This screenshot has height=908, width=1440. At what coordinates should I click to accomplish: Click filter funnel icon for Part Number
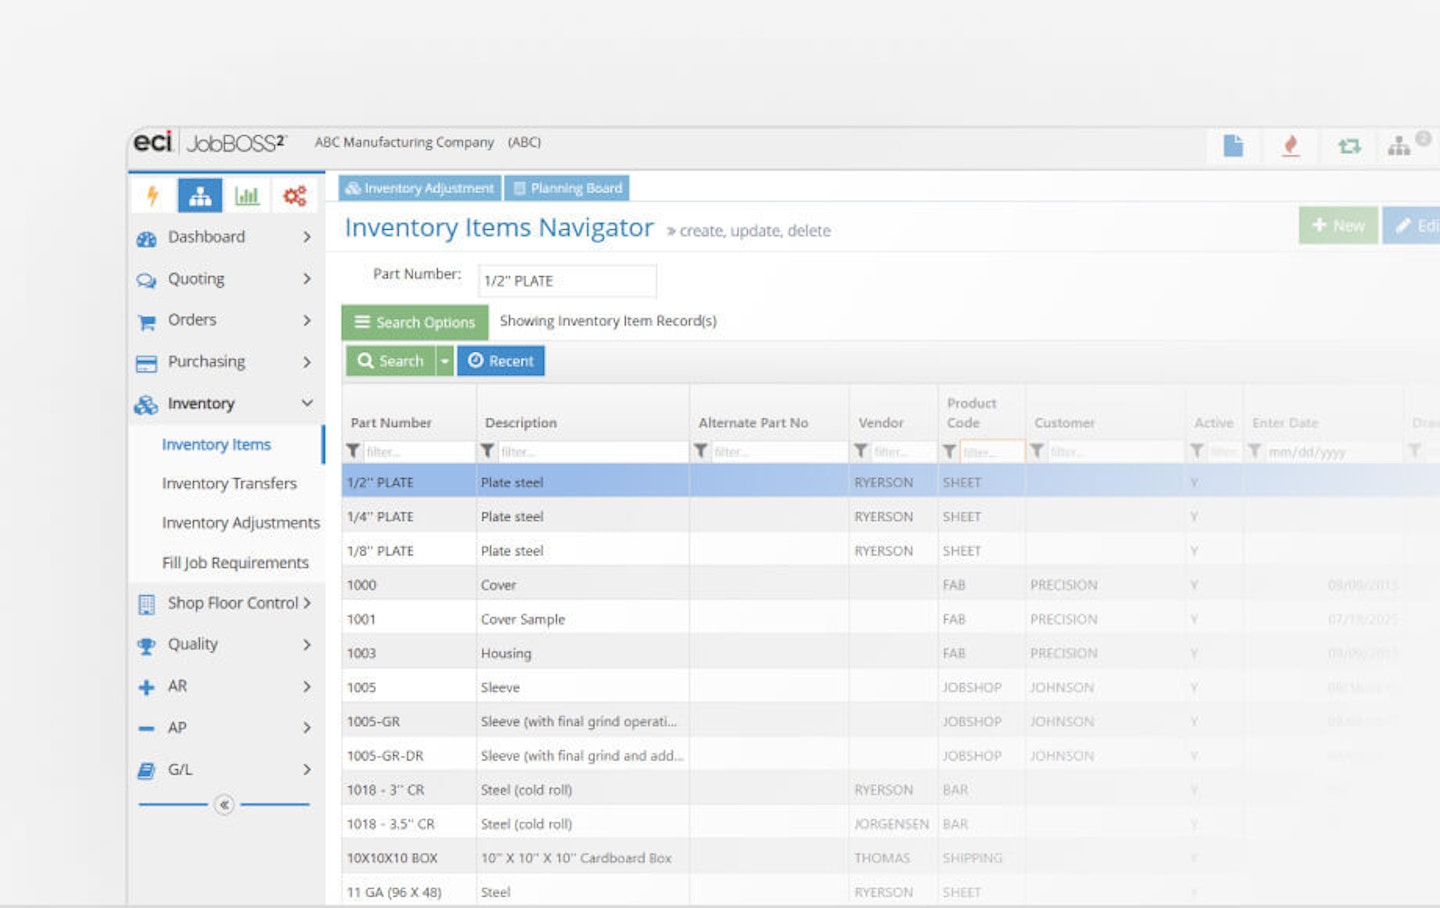pos(353,452)
